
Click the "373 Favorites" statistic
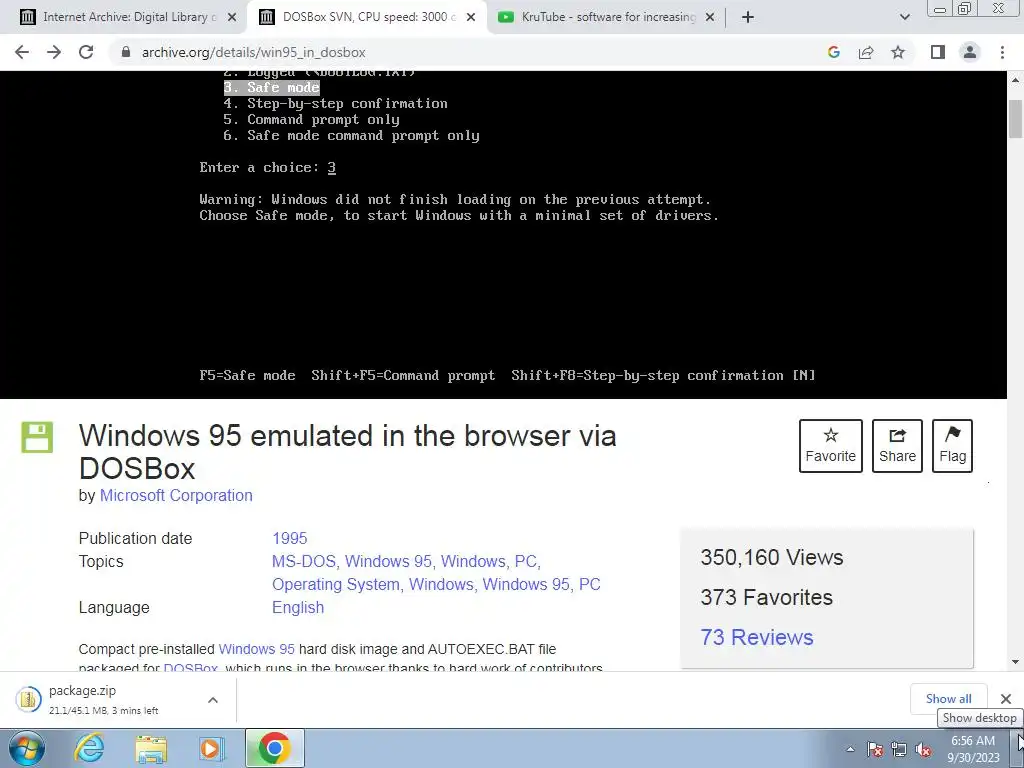[766, 597]
